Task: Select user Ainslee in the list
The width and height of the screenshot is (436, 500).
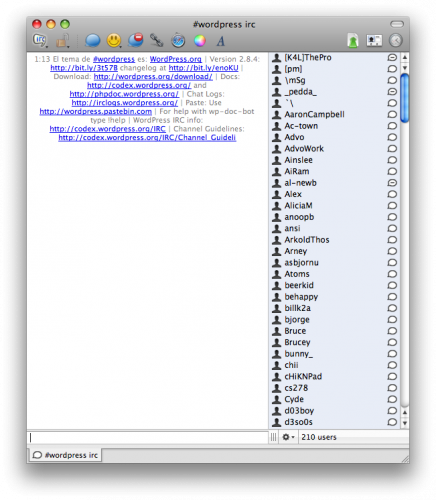Action: coord(335,160)
